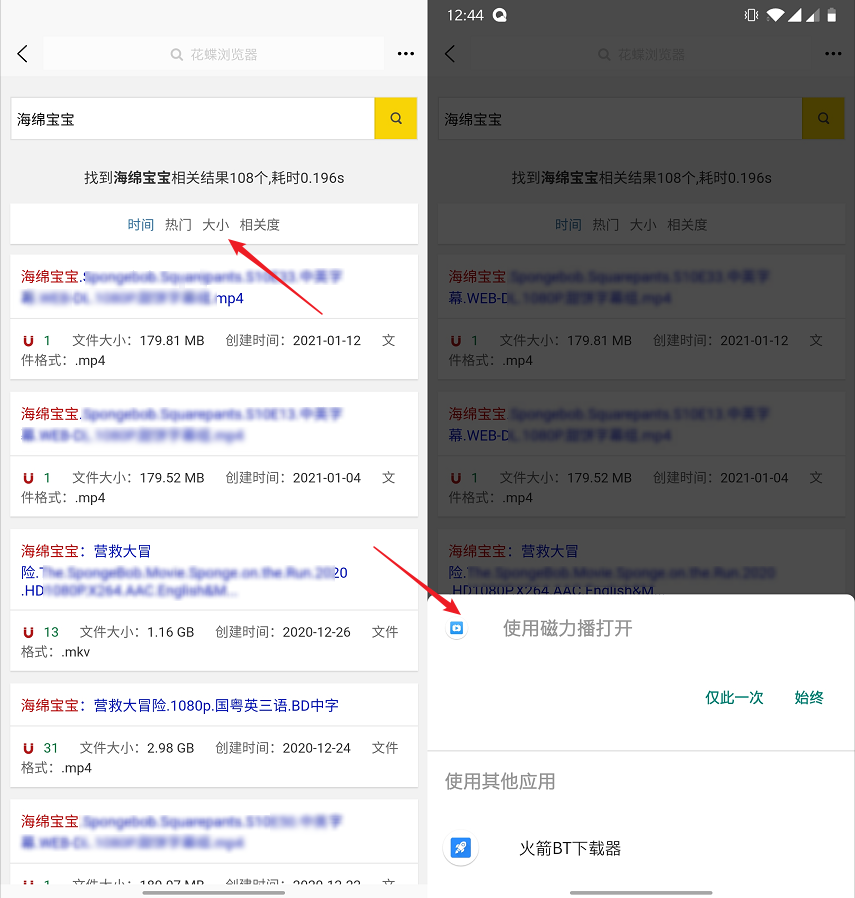
Task: Tap 花蝶浏览器 address bar in left screen
Action: (214, 54)
